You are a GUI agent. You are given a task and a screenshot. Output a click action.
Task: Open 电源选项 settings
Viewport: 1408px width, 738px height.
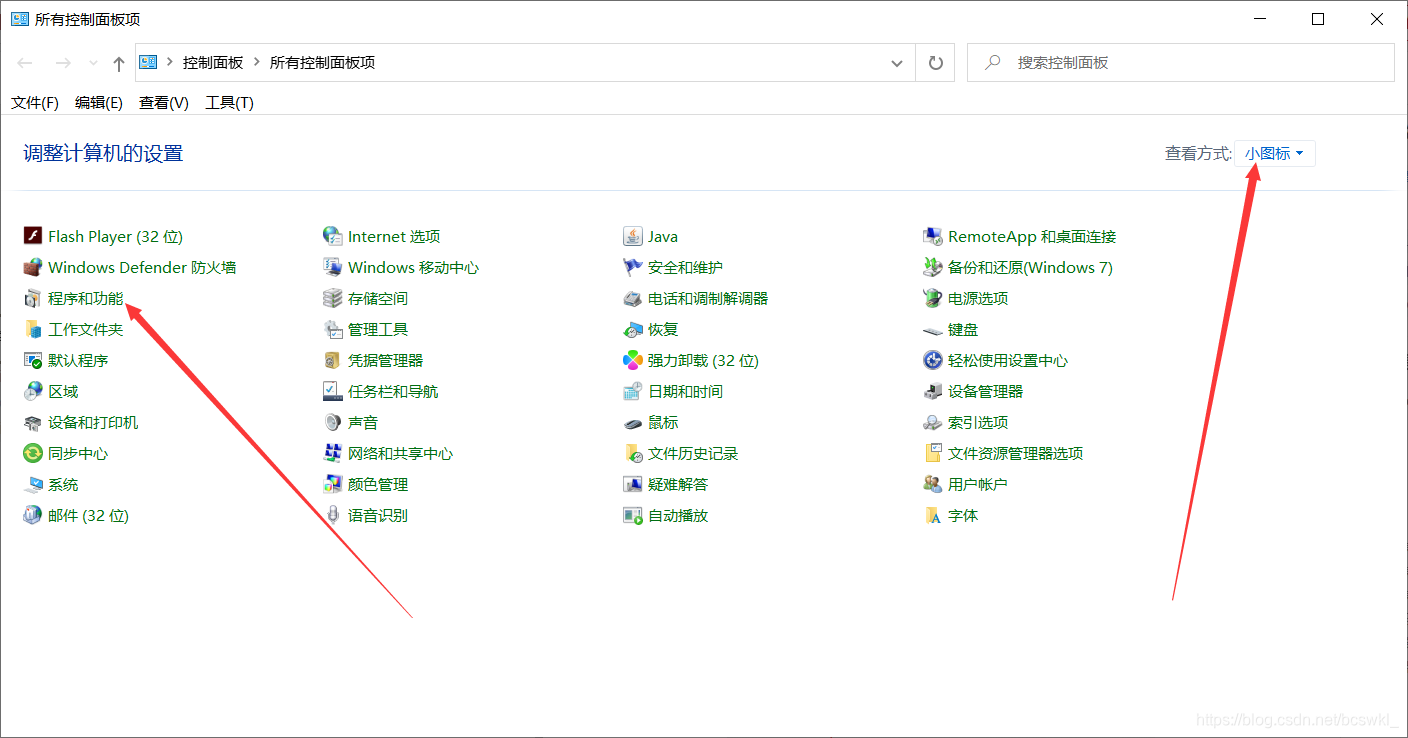click(976, 298)
